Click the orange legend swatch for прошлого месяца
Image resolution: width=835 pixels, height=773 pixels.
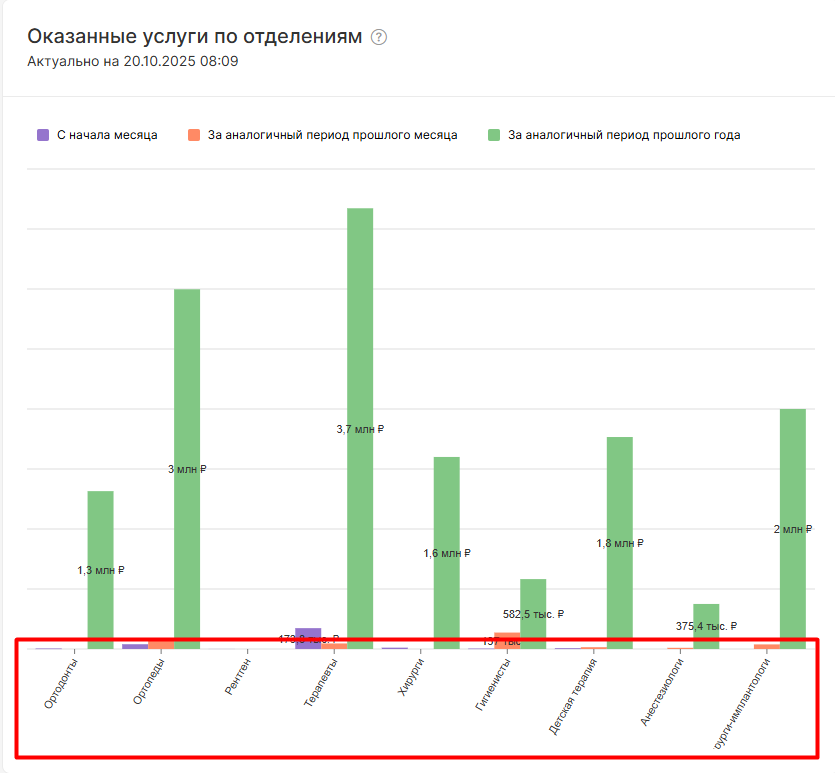point(194,135)
